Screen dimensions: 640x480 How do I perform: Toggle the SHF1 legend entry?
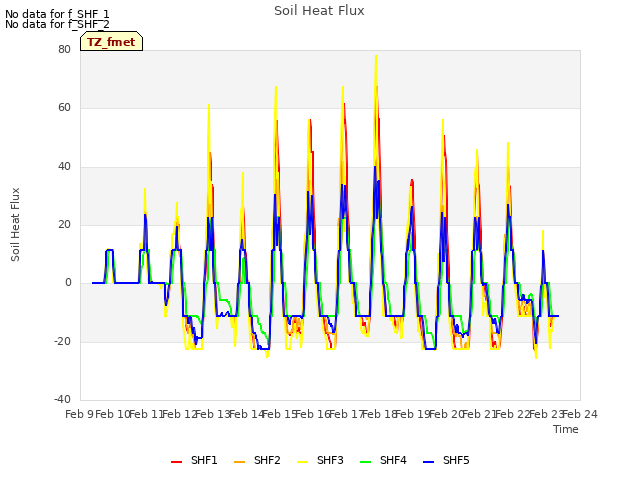coord(194,460)
